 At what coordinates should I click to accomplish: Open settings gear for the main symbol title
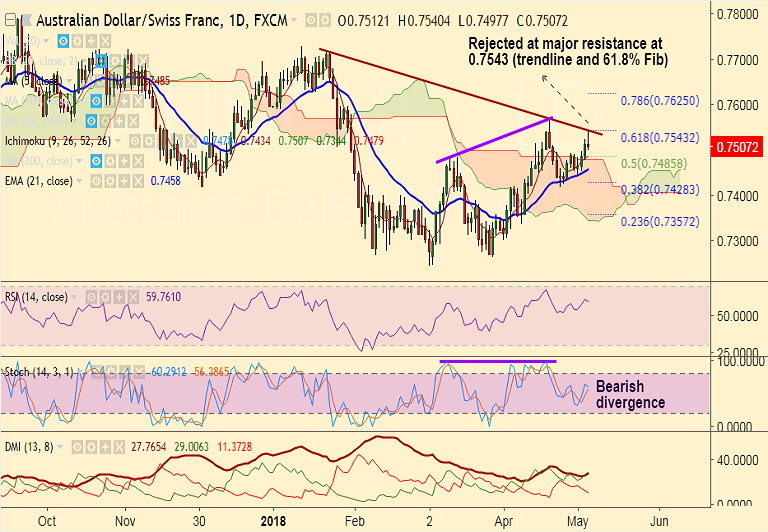tap(325, 21)
